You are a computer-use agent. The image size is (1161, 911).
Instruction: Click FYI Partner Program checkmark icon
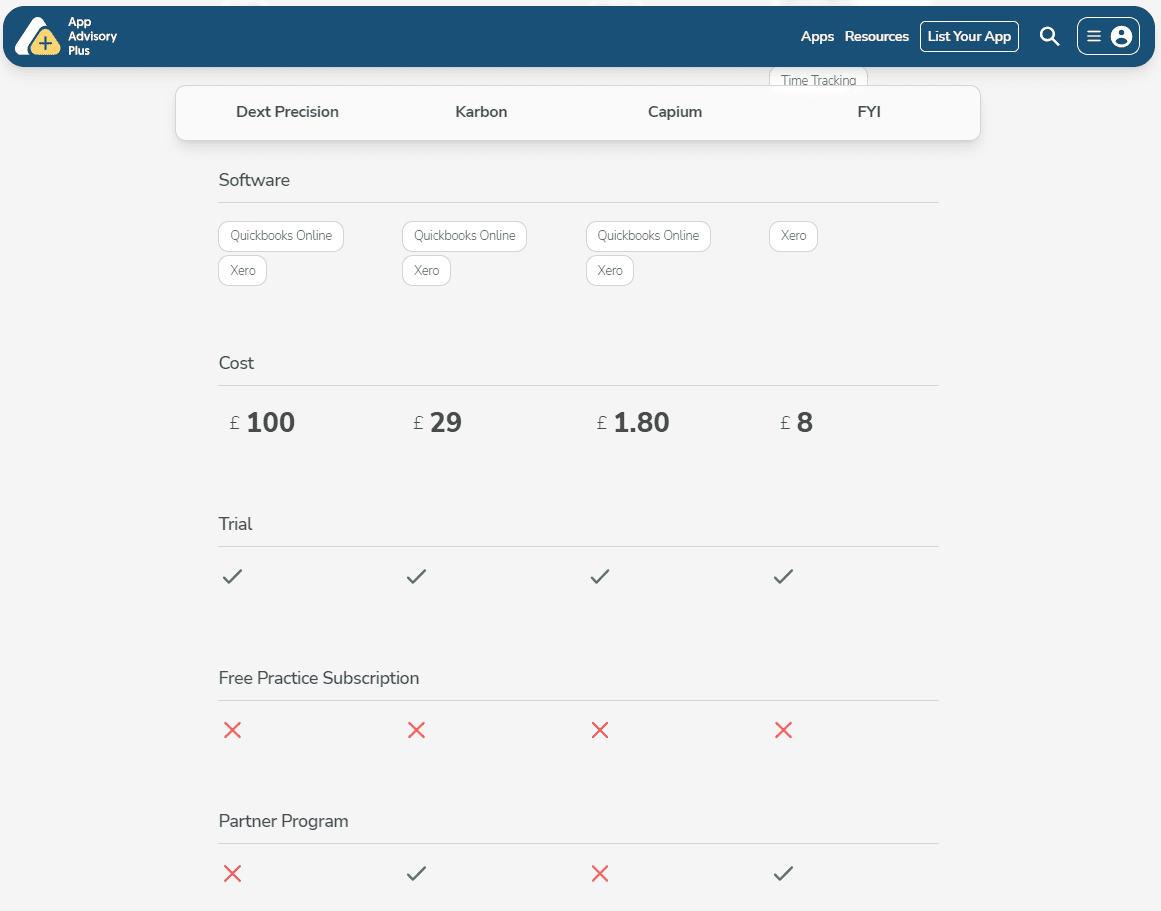coord(783,874)
